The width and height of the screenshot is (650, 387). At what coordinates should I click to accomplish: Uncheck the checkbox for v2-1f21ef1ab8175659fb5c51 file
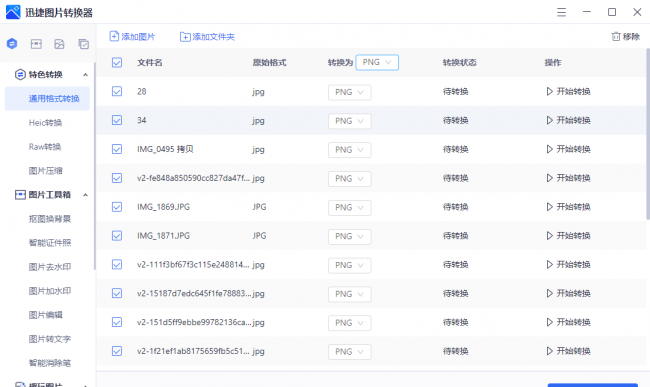117,351
